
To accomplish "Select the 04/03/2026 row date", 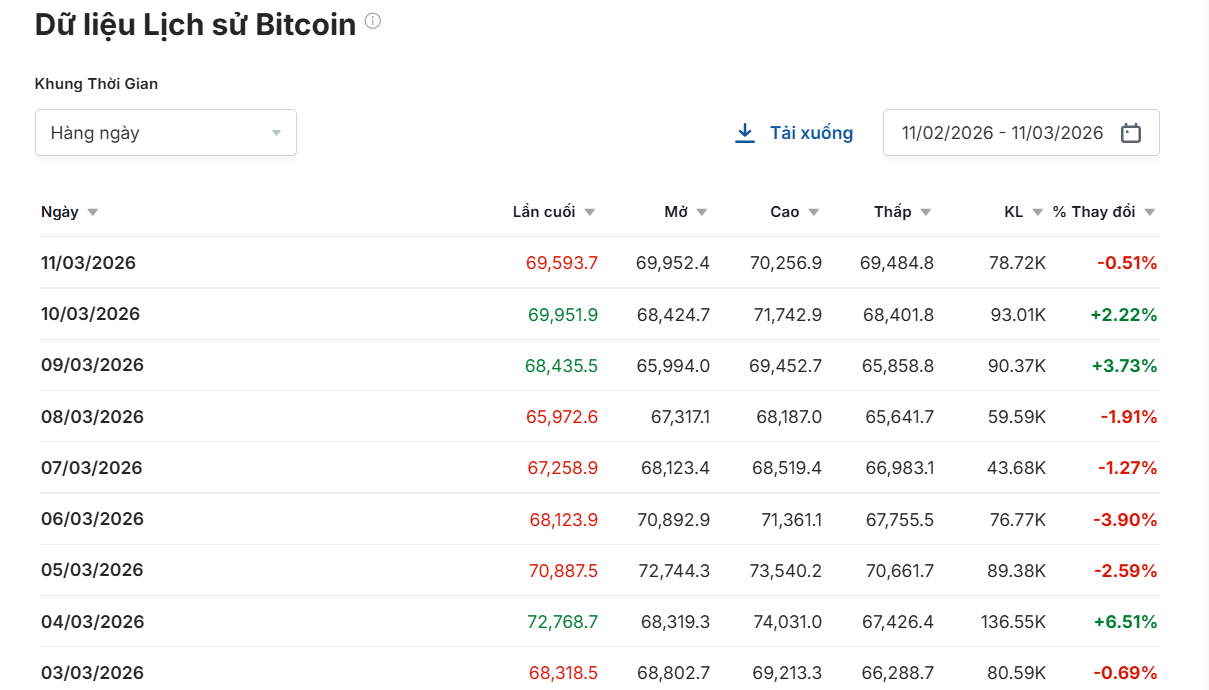I will coord(92,622).
